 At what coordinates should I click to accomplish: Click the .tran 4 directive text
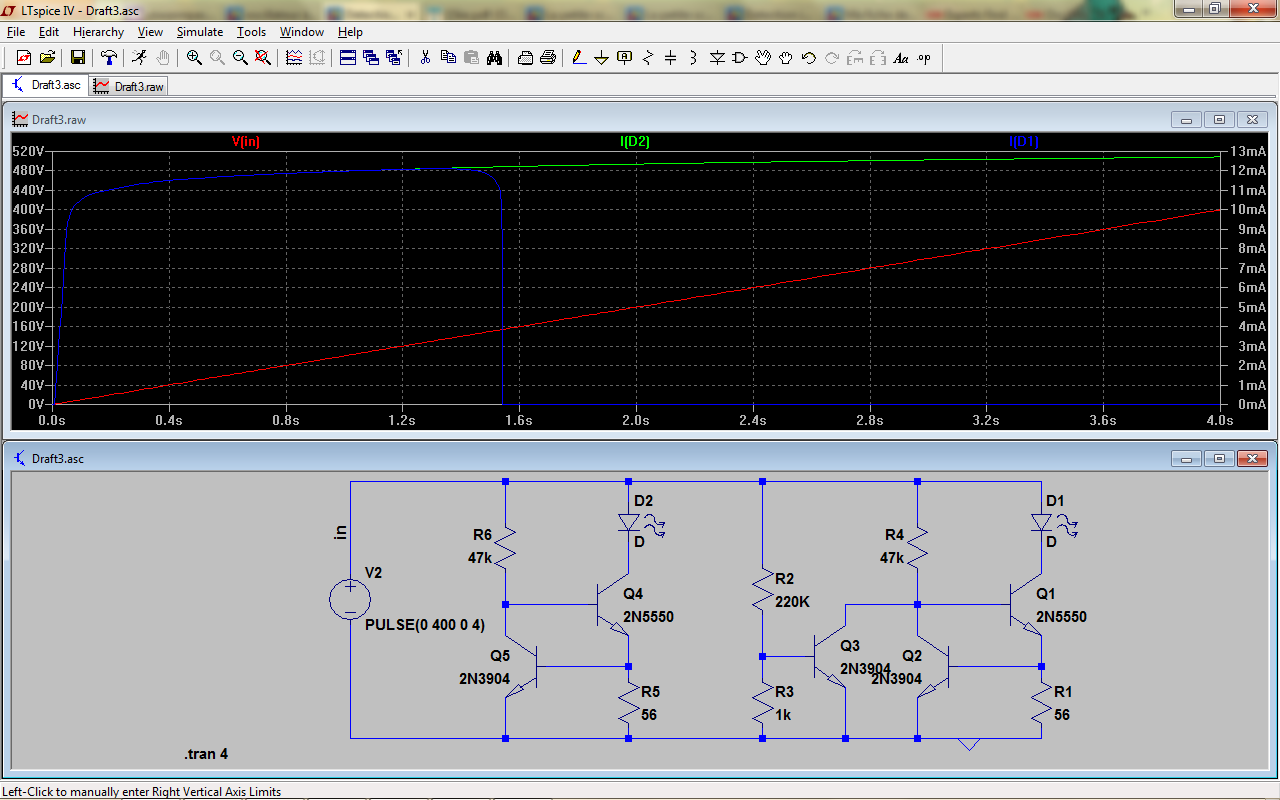click(206, 754)
